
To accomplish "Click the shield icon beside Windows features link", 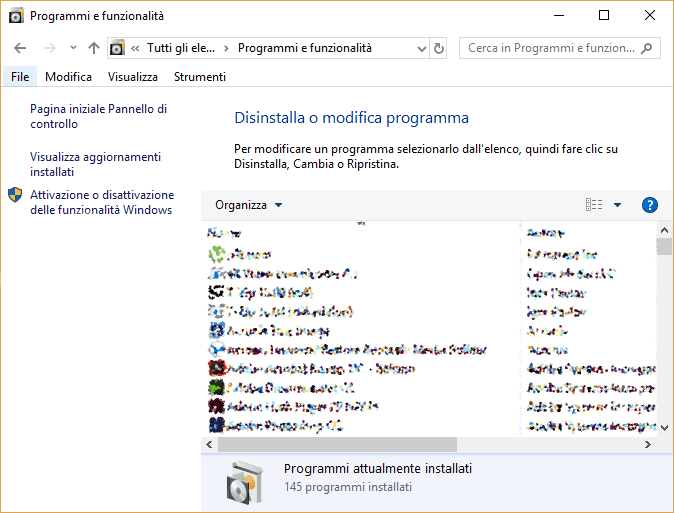I will [15, 195].
